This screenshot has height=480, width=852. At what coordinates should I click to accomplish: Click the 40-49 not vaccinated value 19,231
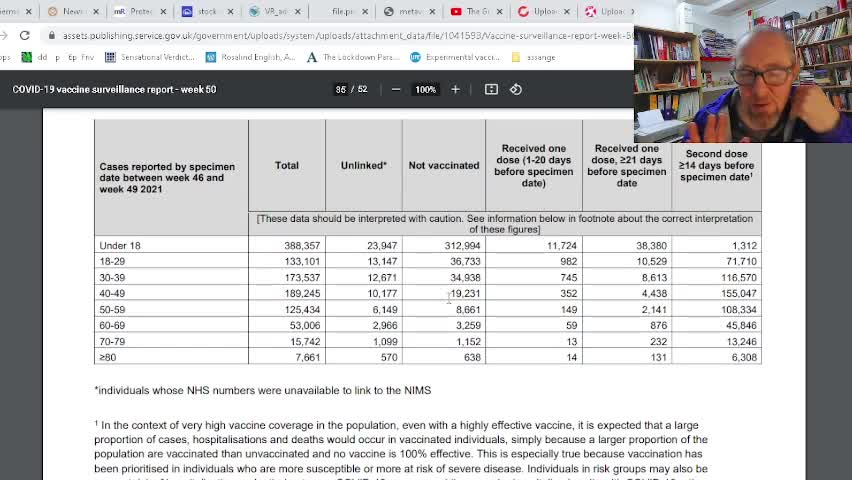tap(465, 294)
